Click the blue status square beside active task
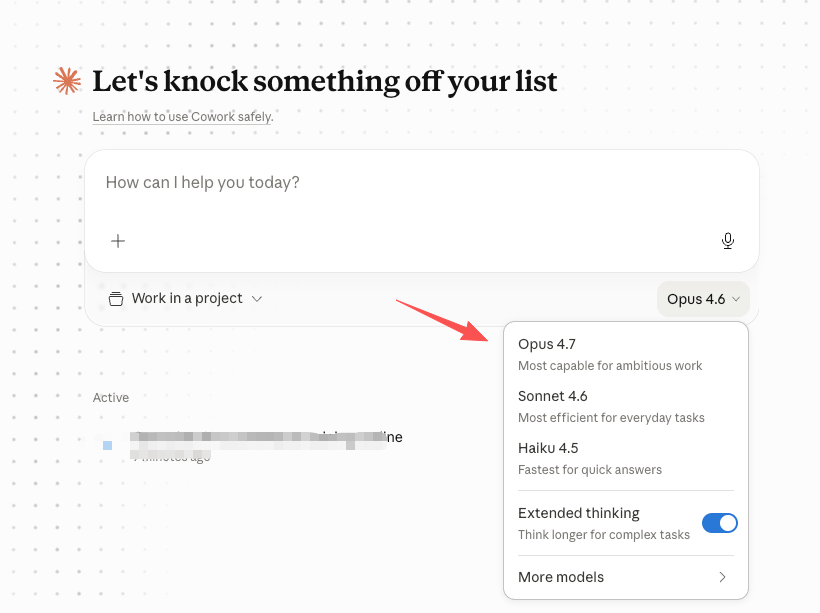This screenshot has height=613, width=820. pyautogui.click(x=107, y=445)
